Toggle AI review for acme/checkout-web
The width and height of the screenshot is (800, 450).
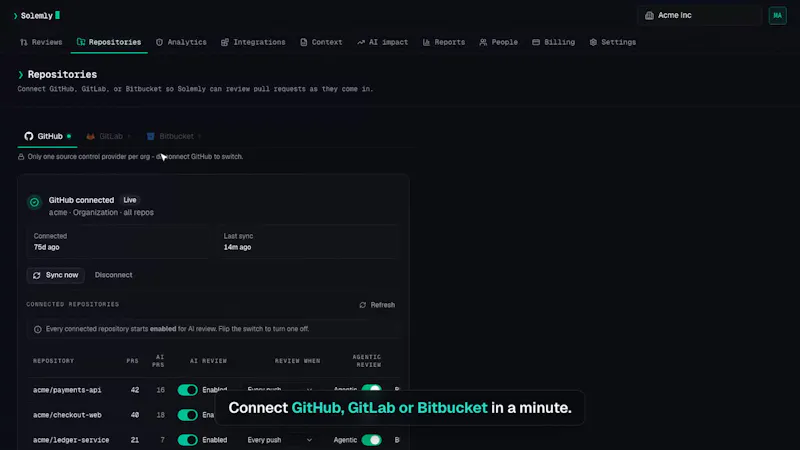pos(187,415)
